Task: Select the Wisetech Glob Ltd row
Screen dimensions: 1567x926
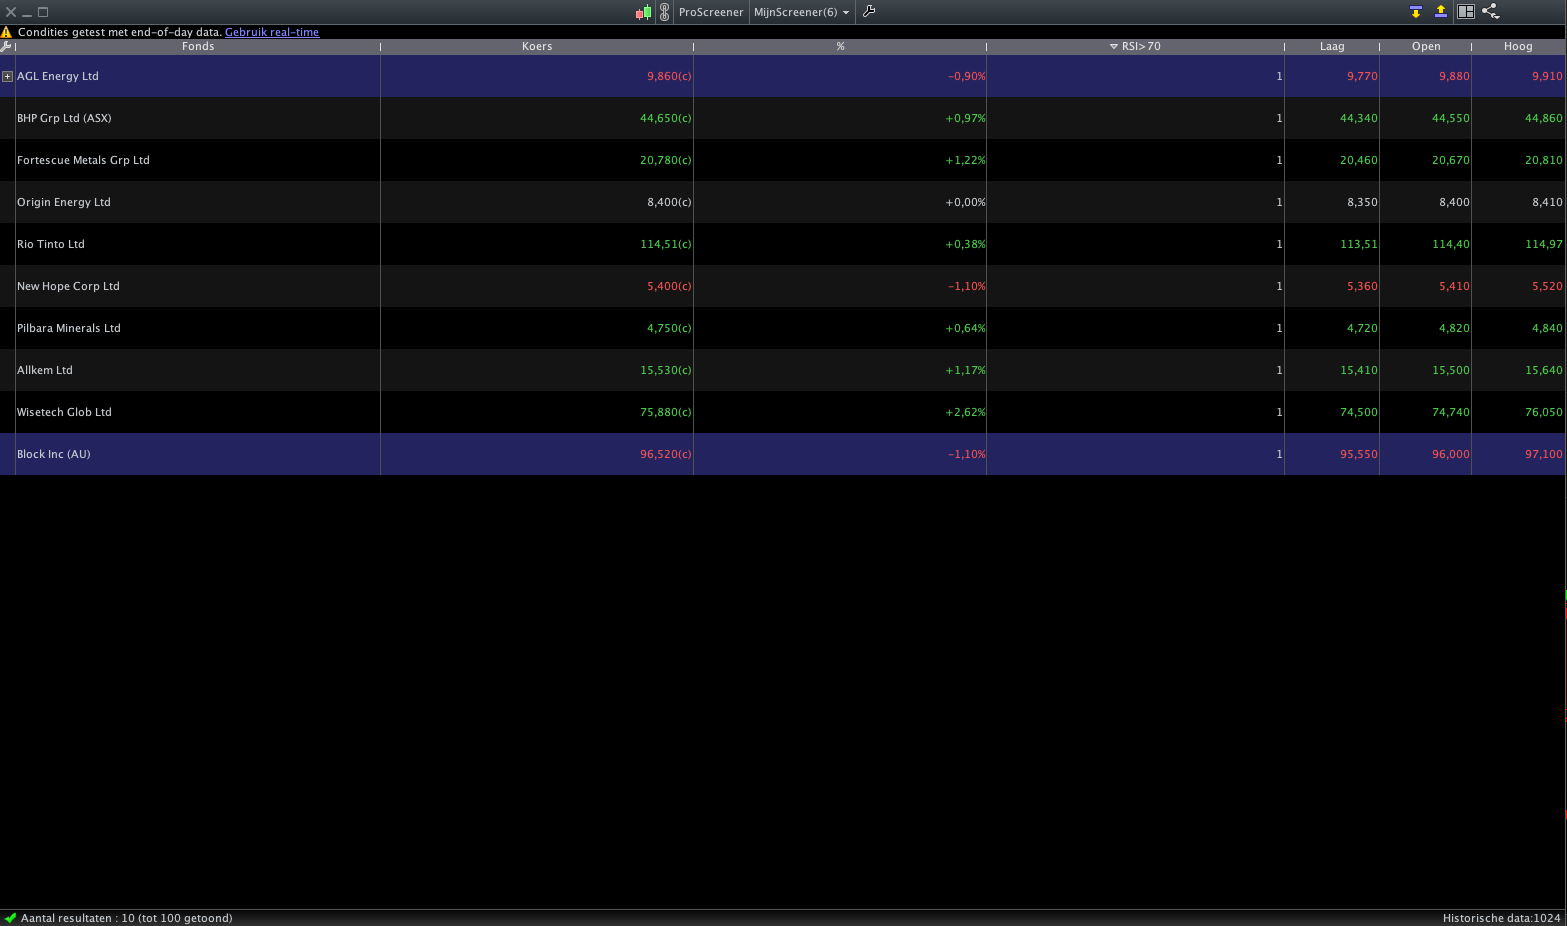Action: 783,412
